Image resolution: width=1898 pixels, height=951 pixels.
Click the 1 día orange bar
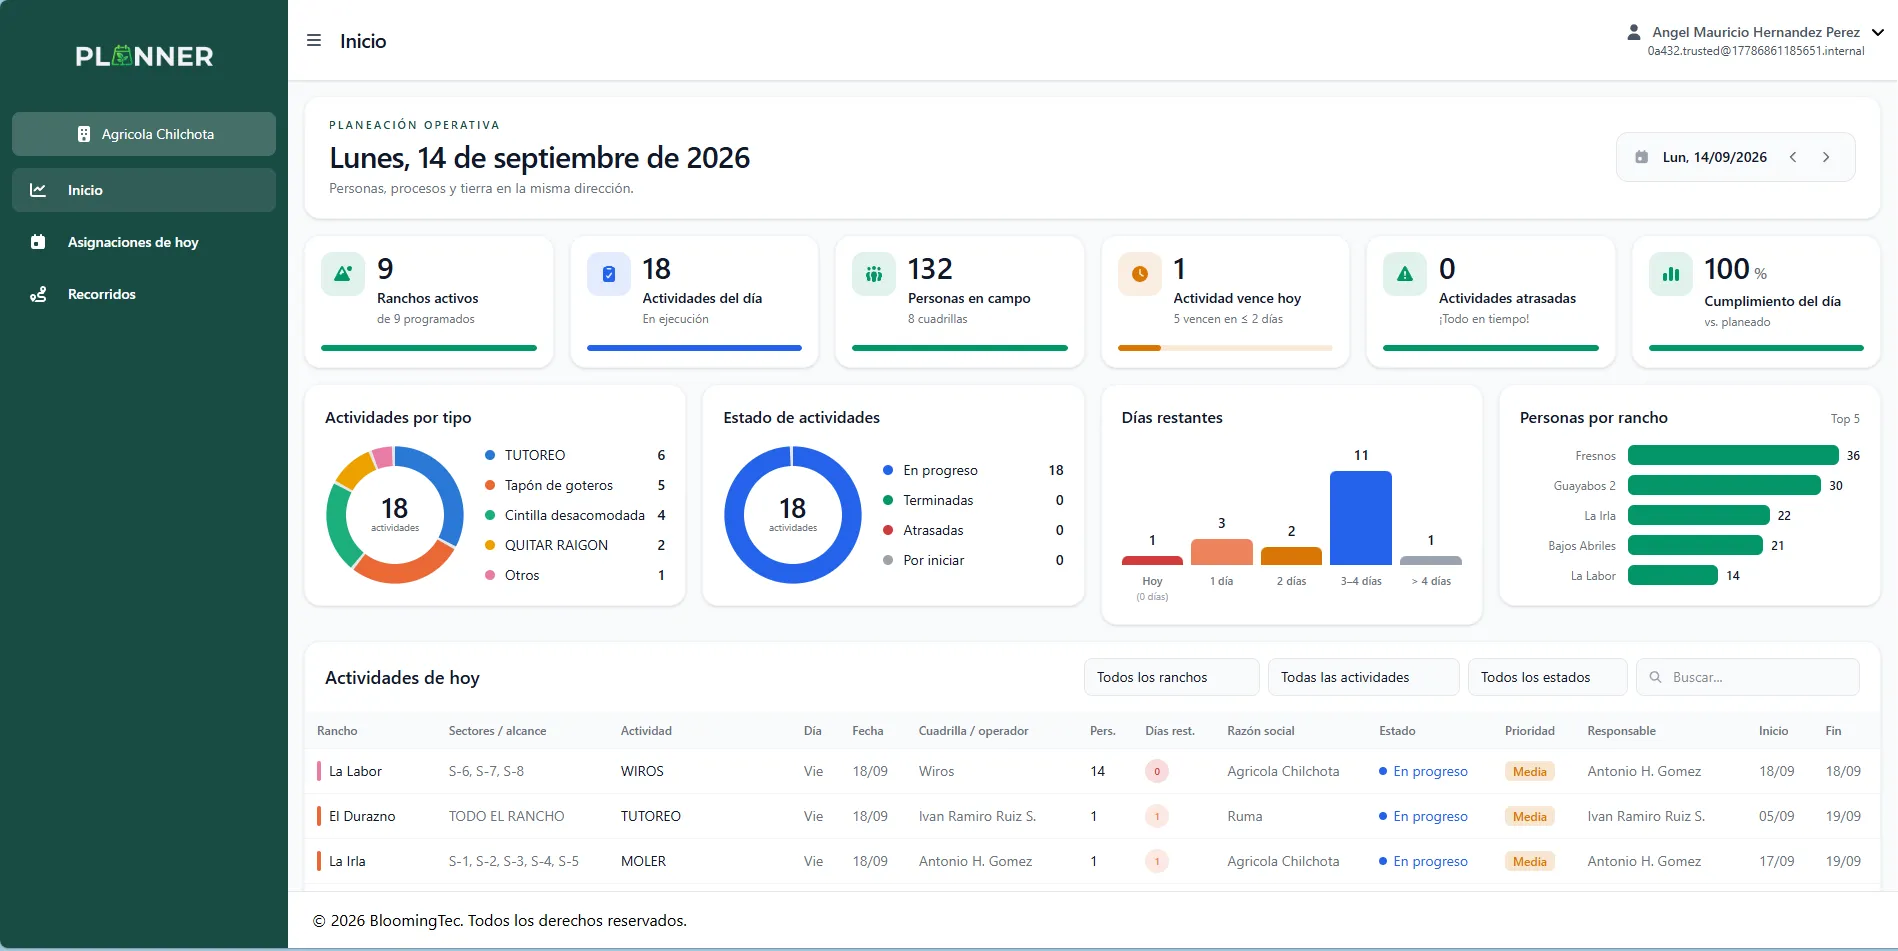point(1222,552)
